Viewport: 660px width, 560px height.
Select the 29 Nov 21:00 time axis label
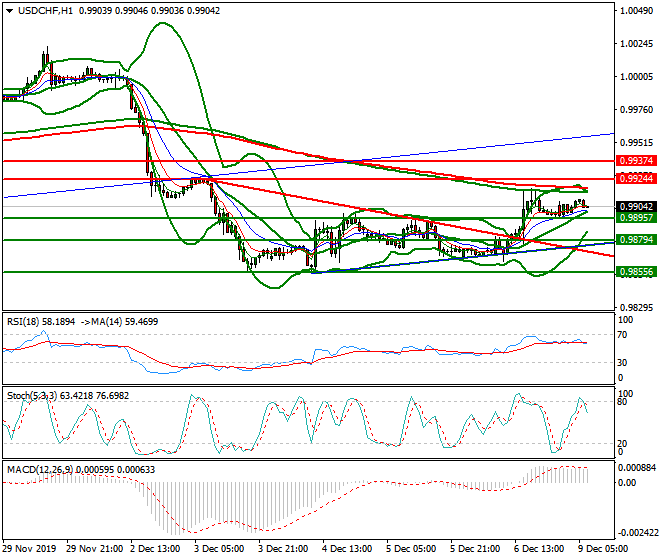tap(95, 549)
